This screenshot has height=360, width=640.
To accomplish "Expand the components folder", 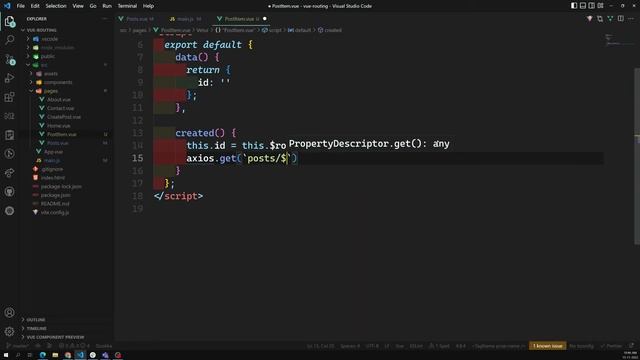I will [x=58, y=82].
